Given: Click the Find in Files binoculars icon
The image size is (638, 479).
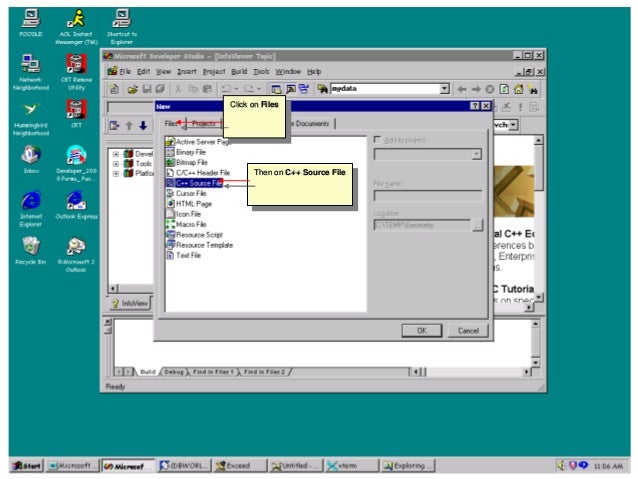Looking at the screenshot, I should click(x=322, y=89).
